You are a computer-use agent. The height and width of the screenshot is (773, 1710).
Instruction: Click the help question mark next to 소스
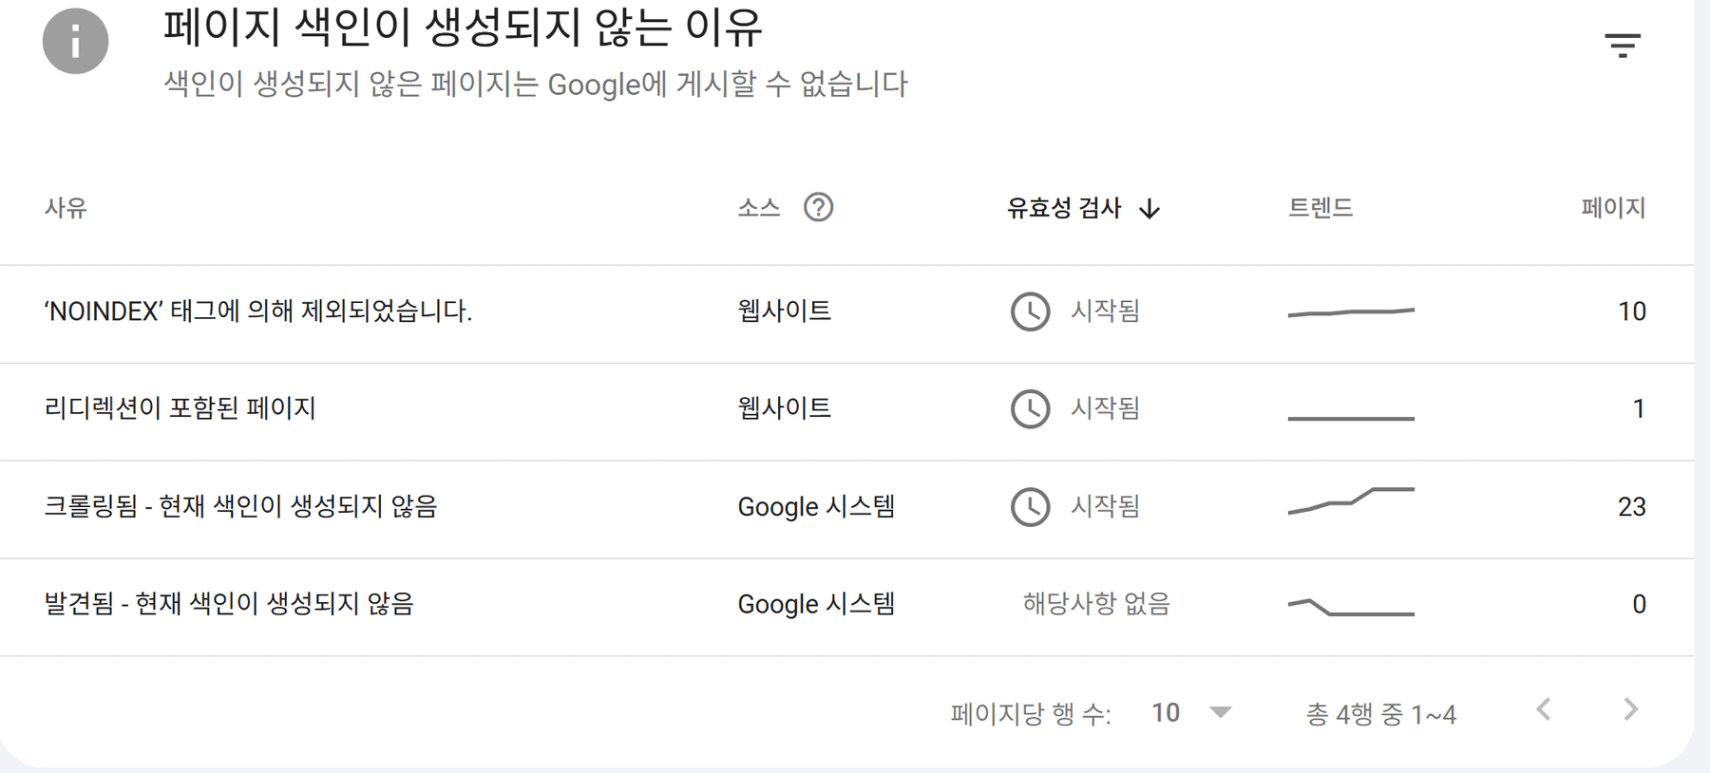pyautogui.click(x=818, y=207)
